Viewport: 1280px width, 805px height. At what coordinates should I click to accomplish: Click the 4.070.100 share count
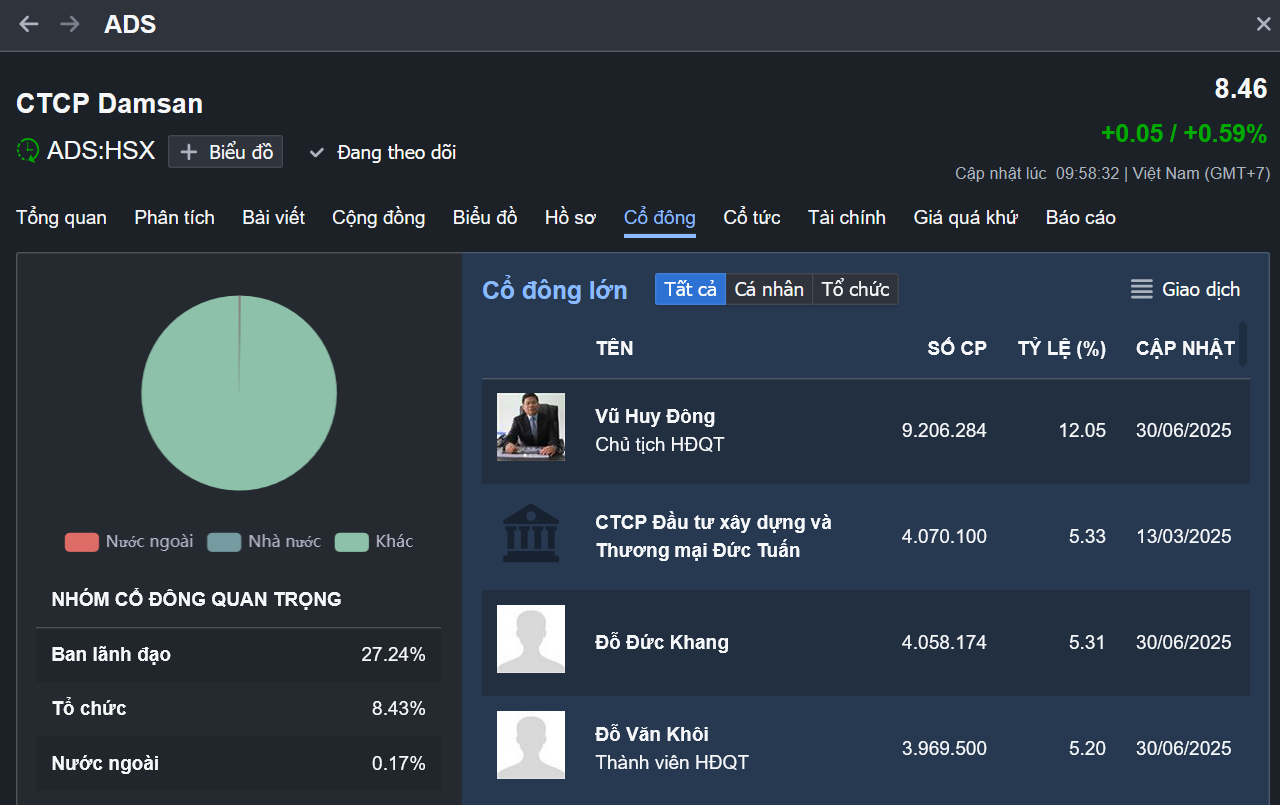944,537
